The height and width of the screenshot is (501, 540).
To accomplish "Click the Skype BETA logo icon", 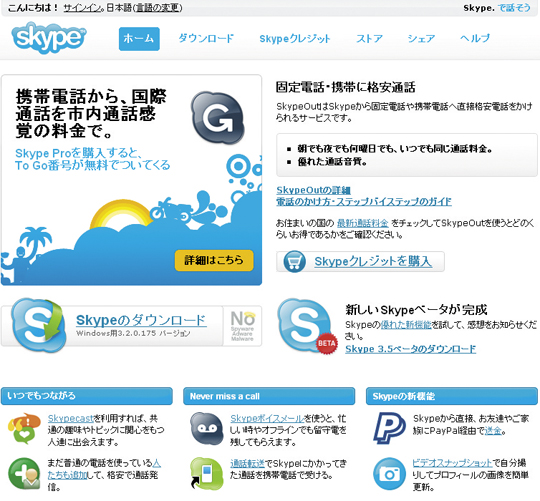I will [x=307, y=326].
